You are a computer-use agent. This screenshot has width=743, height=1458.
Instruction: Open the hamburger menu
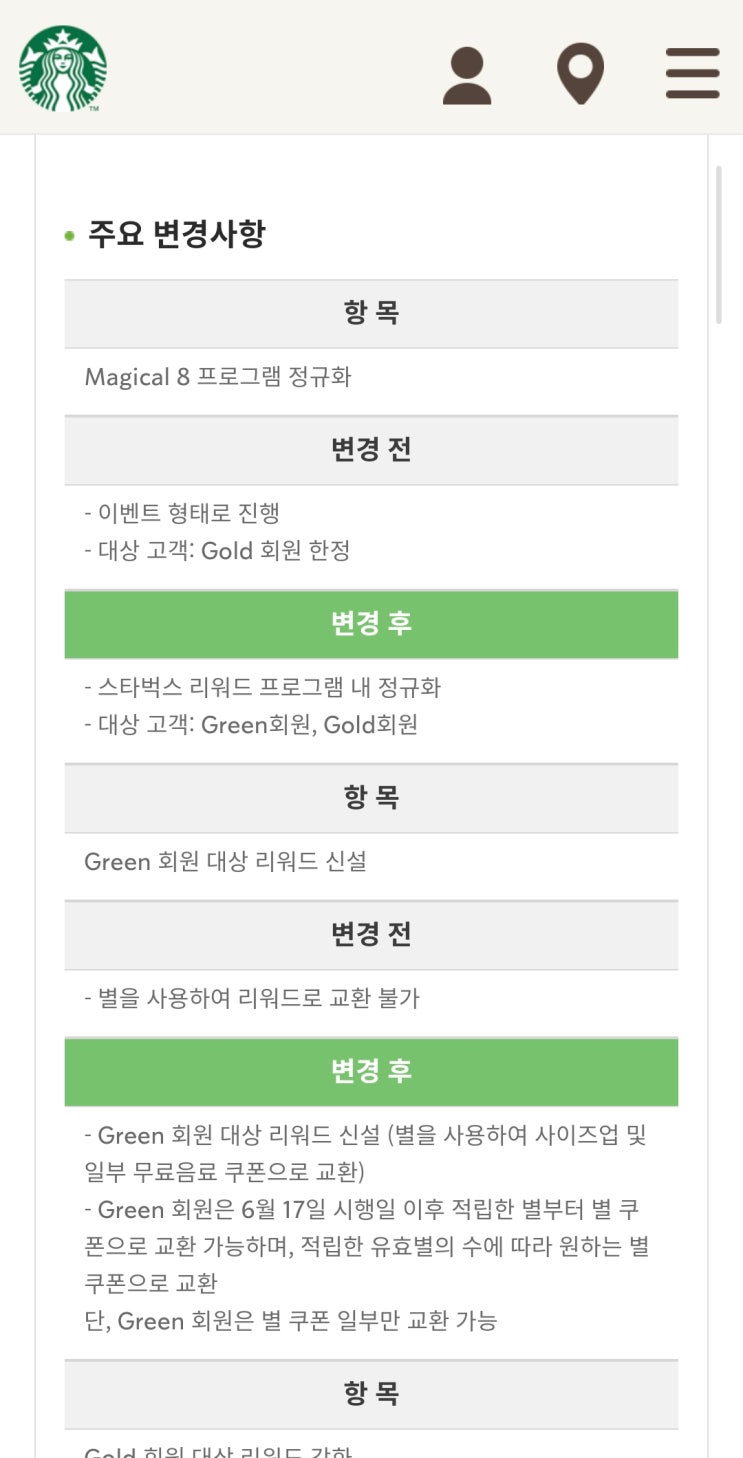point(692,73)
